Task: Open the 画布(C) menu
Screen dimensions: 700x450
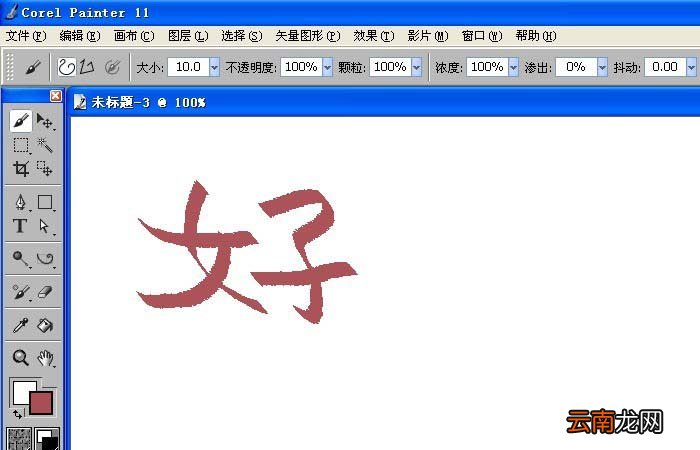Action: (x=134, y=36)
